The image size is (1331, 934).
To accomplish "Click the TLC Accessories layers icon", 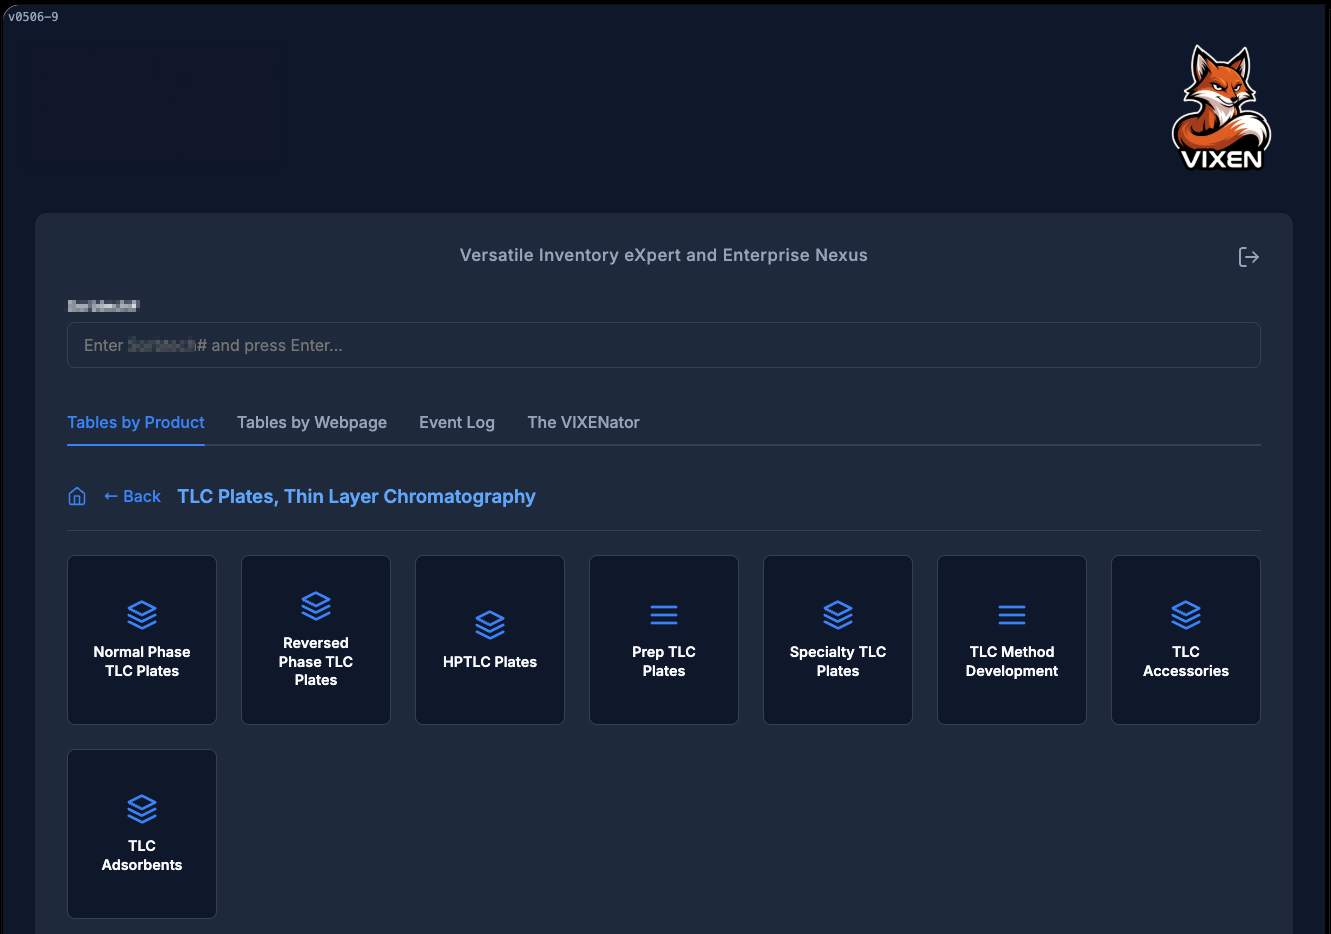I will (1186, 614).
